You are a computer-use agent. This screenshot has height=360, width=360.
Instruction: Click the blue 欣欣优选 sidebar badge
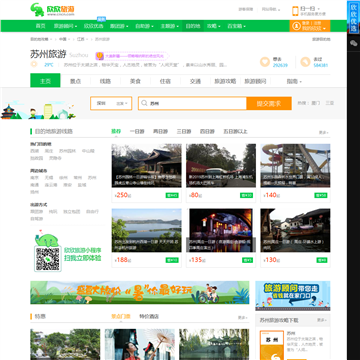click(353, 17)
